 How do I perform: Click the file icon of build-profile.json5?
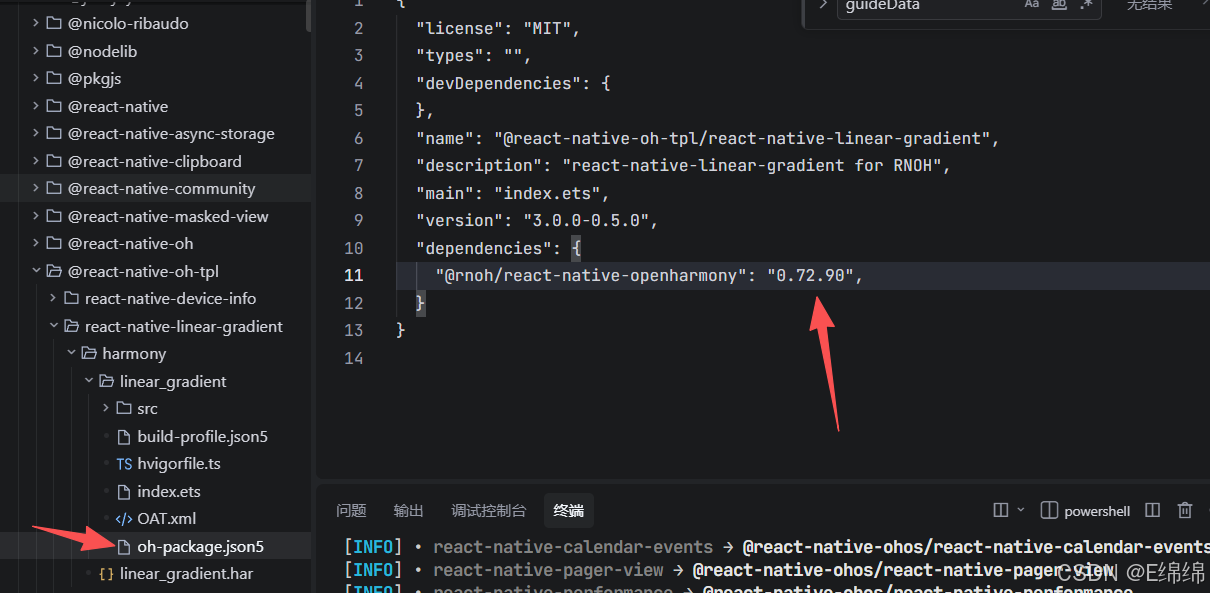point(124,436)
